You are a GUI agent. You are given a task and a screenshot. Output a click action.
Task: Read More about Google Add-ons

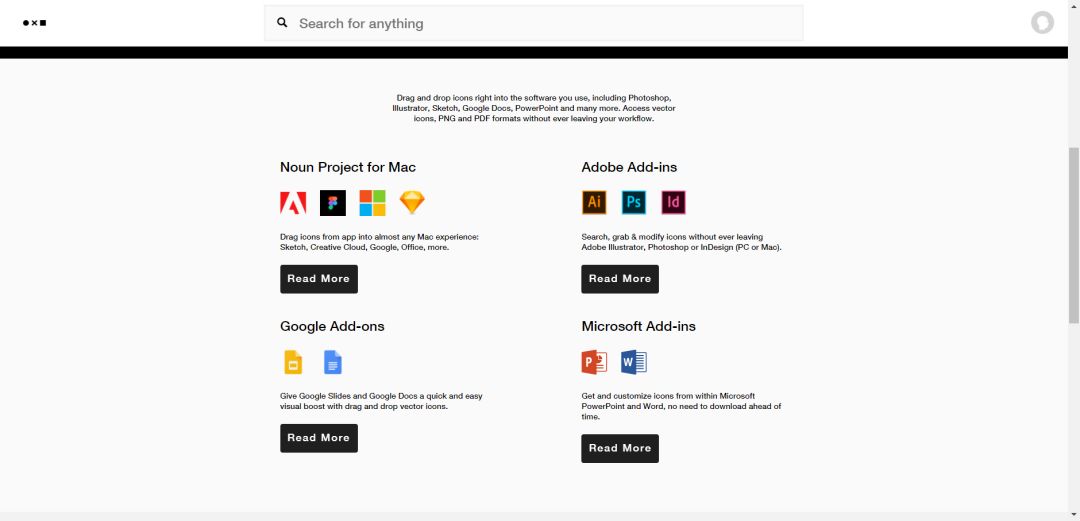coord(318,438)
